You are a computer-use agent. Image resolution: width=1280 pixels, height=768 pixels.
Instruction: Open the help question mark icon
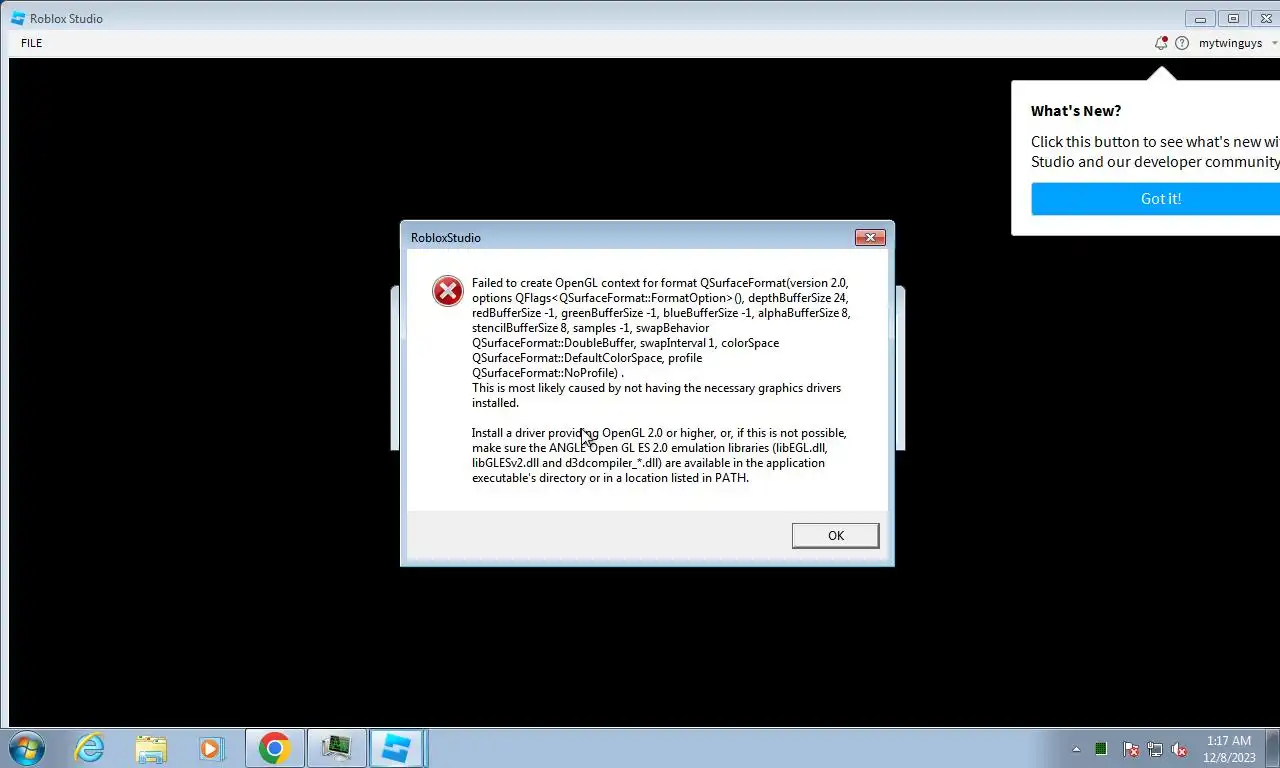[1182, 43]
